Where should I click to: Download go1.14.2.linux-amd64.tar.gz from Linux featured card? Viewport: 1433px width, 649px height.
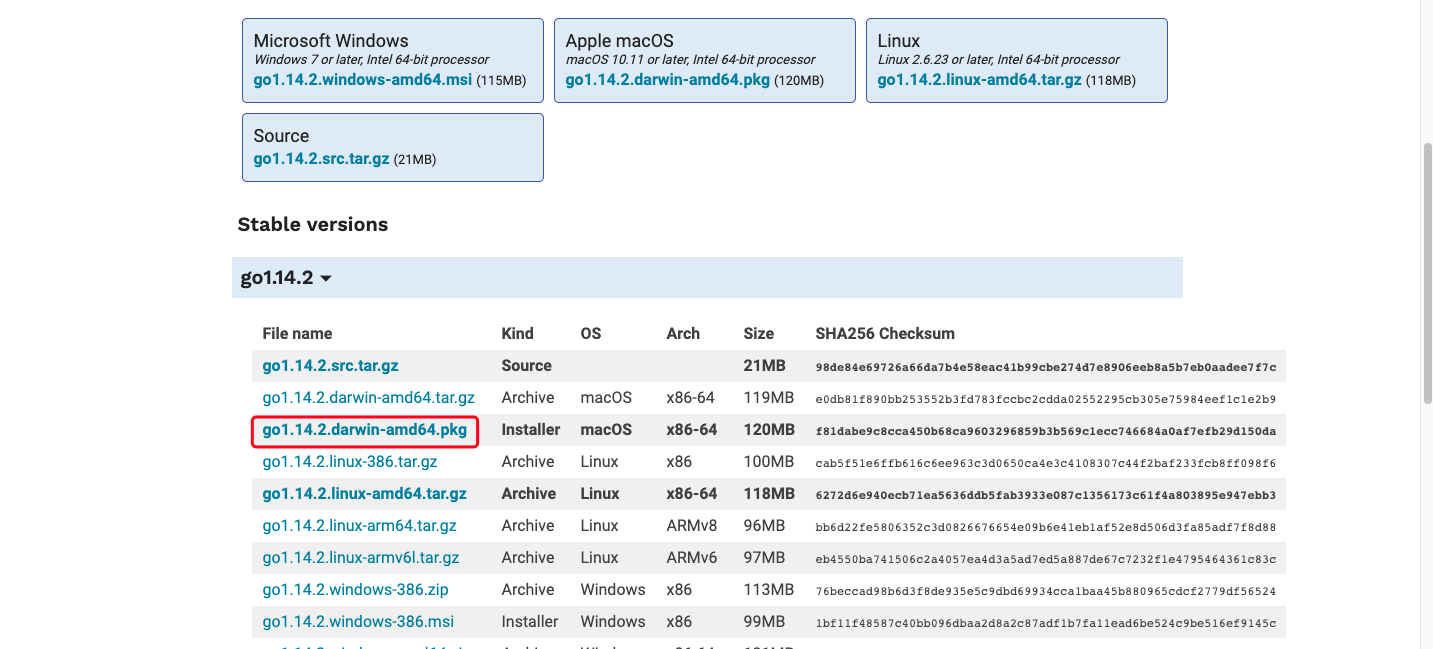point(979,80)
